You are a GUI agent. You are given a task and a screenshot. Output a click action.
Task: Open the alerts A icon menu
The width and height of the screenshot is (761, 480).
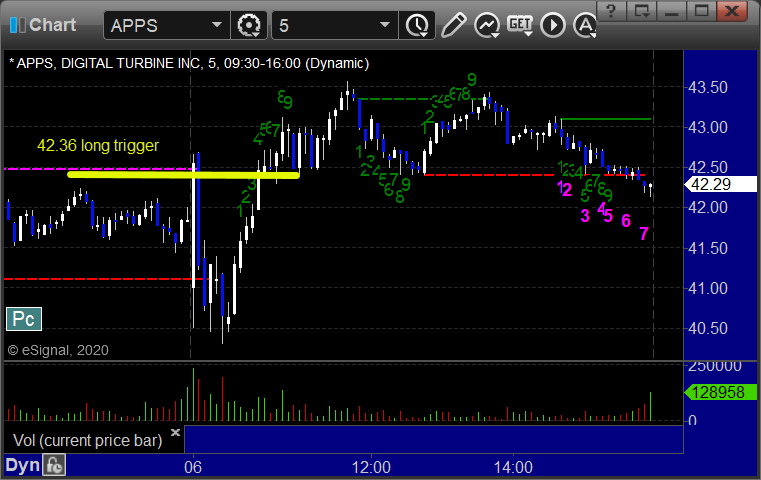585,25
